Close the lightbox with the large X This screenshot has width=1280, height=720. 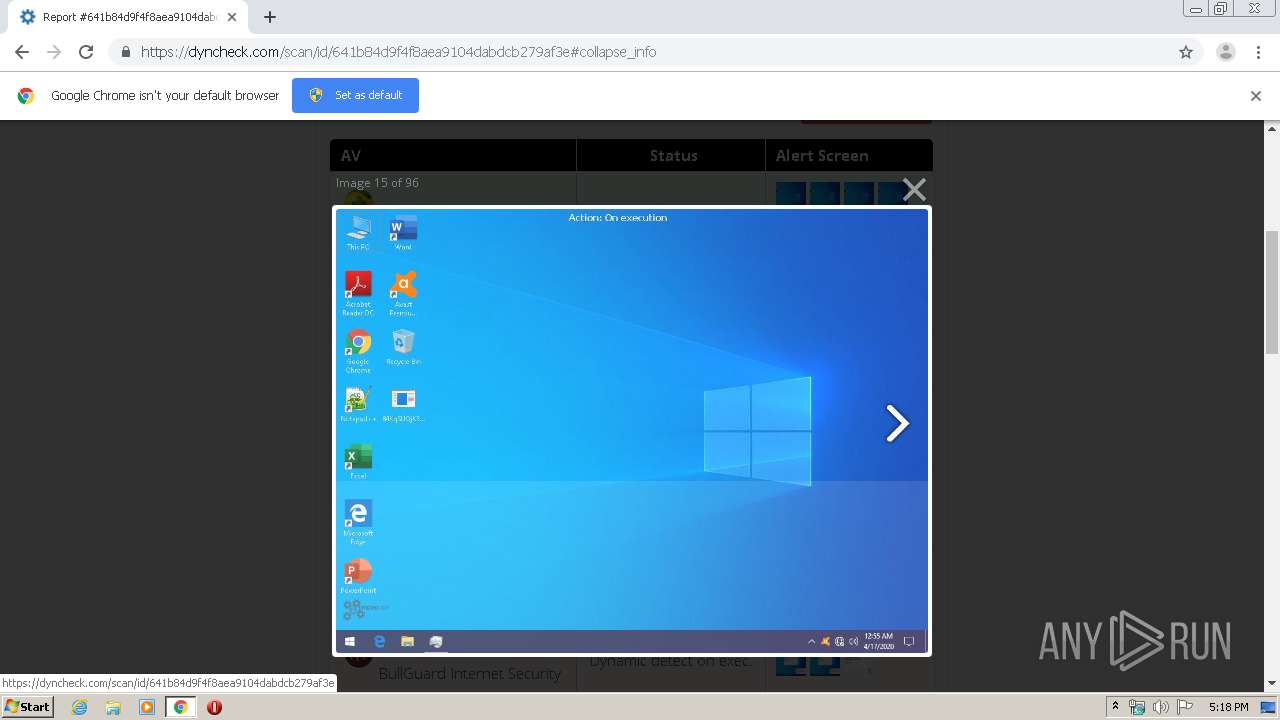[914, 190]
